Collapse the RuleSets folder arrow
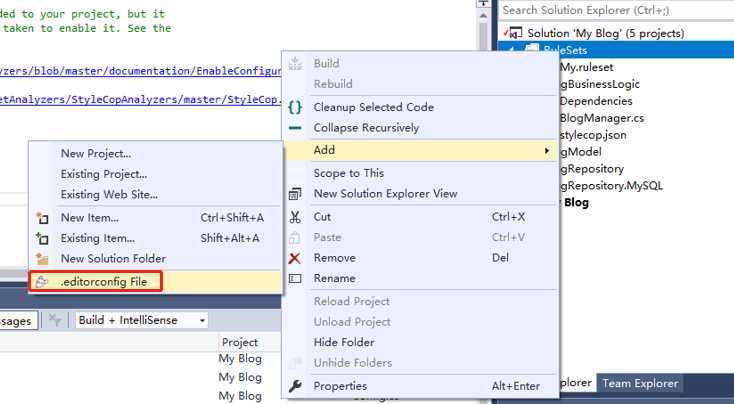734x404 pixels. 512,50
